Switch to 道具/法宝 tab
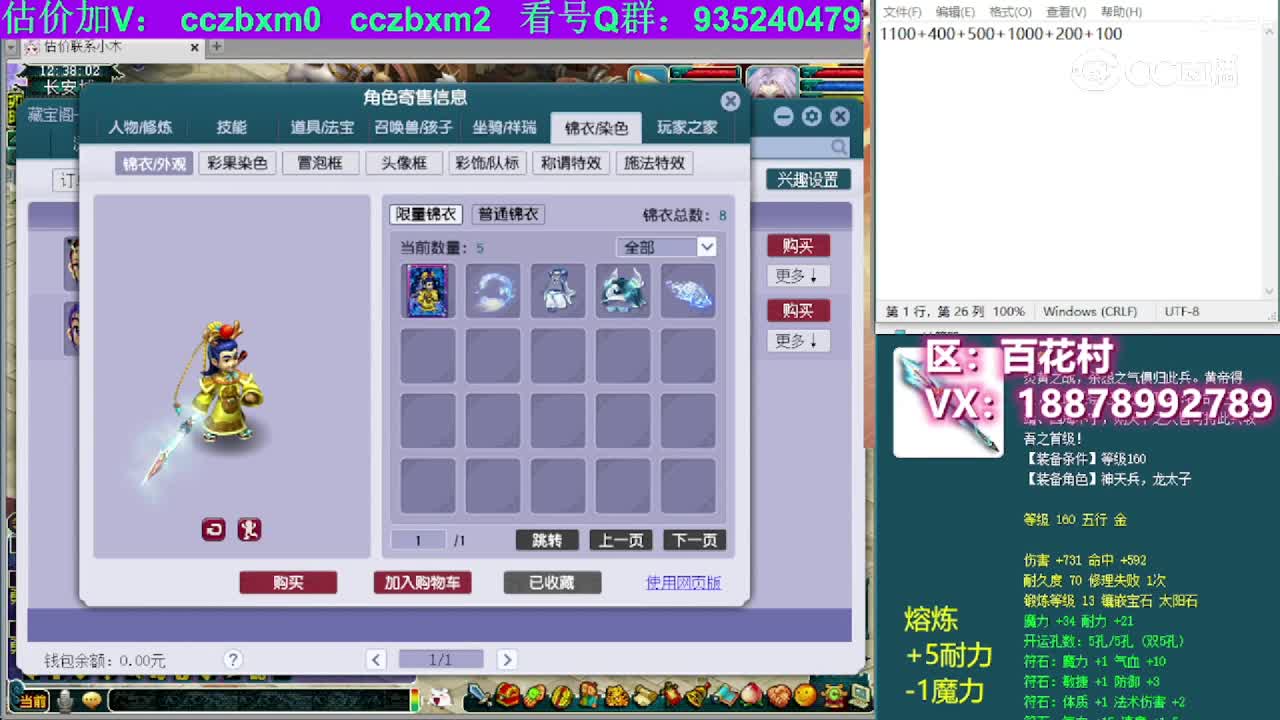 (322, 127)
